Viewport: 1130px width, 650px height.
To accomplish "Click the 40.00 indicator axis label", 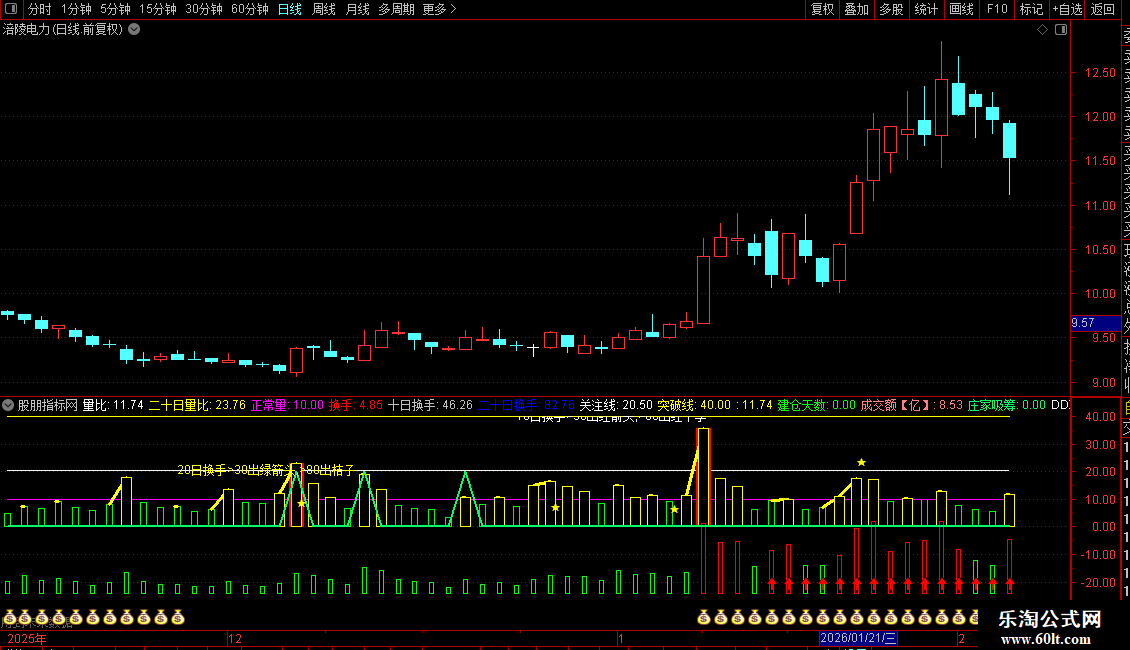I will click(x=1100, y=417).
